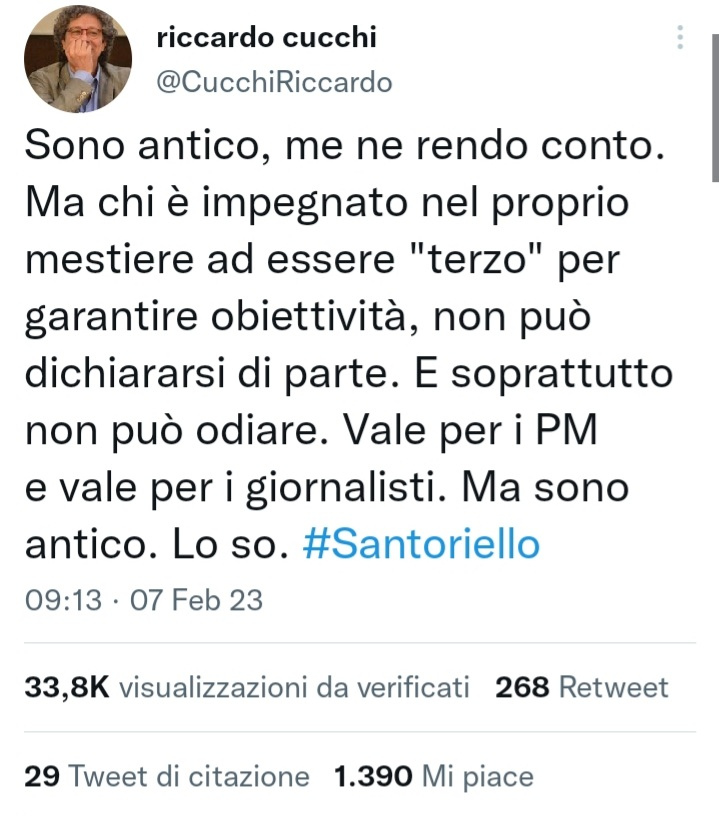Screen dimensions: 719x817
Task: Click the "Tweet di citazione" label
Action: pyautogui.click(x=189, y=776)
